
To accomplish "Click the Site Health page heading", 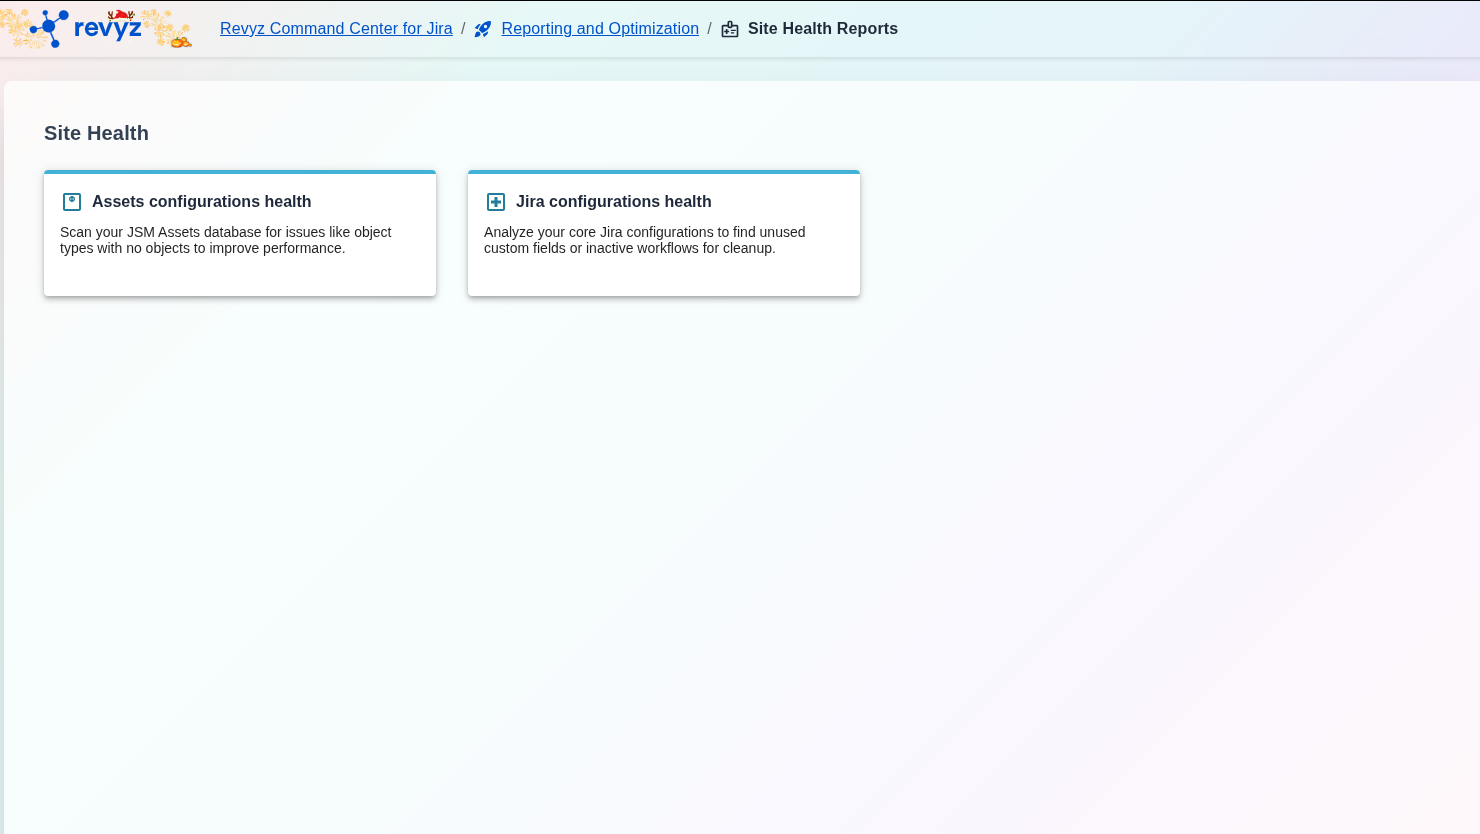I will pos(96,134).
